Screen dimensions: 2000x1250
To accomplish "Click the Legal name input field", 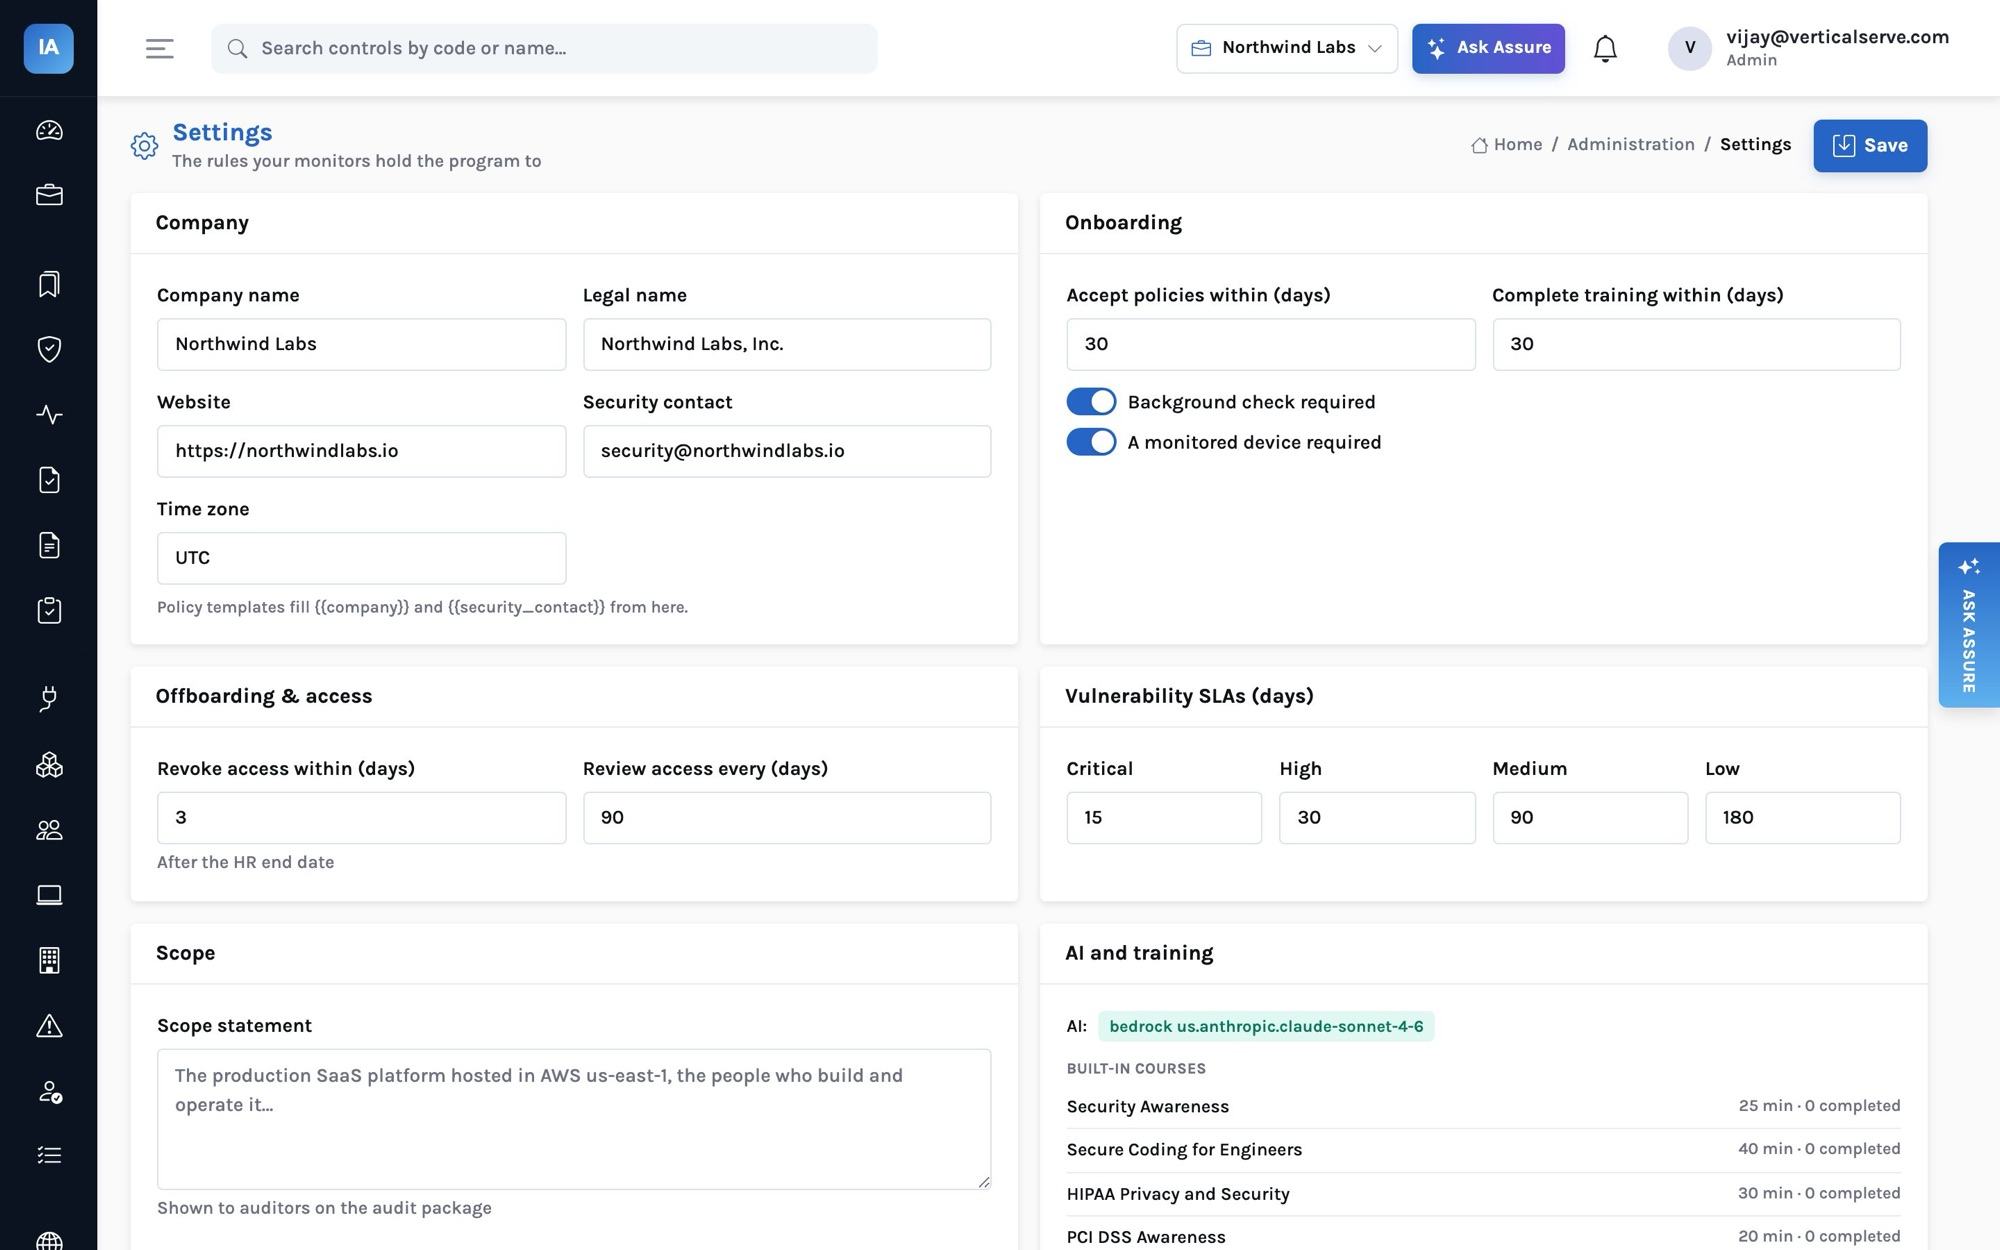I will tap(787, 344).
